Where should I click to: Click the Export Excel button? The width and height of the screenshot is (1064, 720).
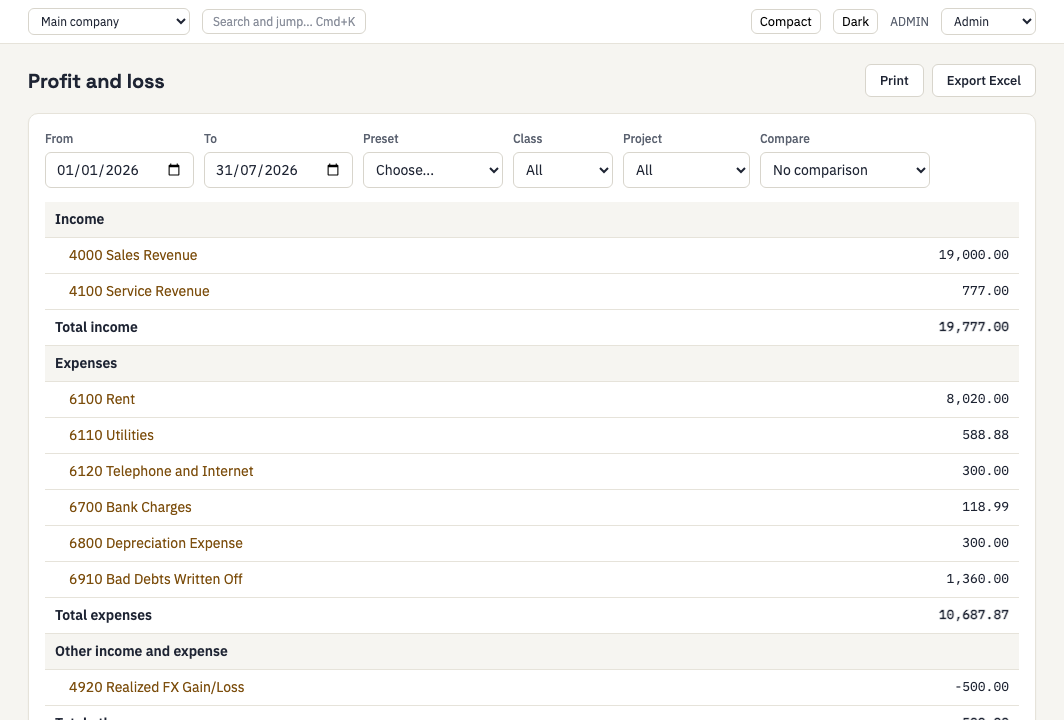tap(983, 81)
